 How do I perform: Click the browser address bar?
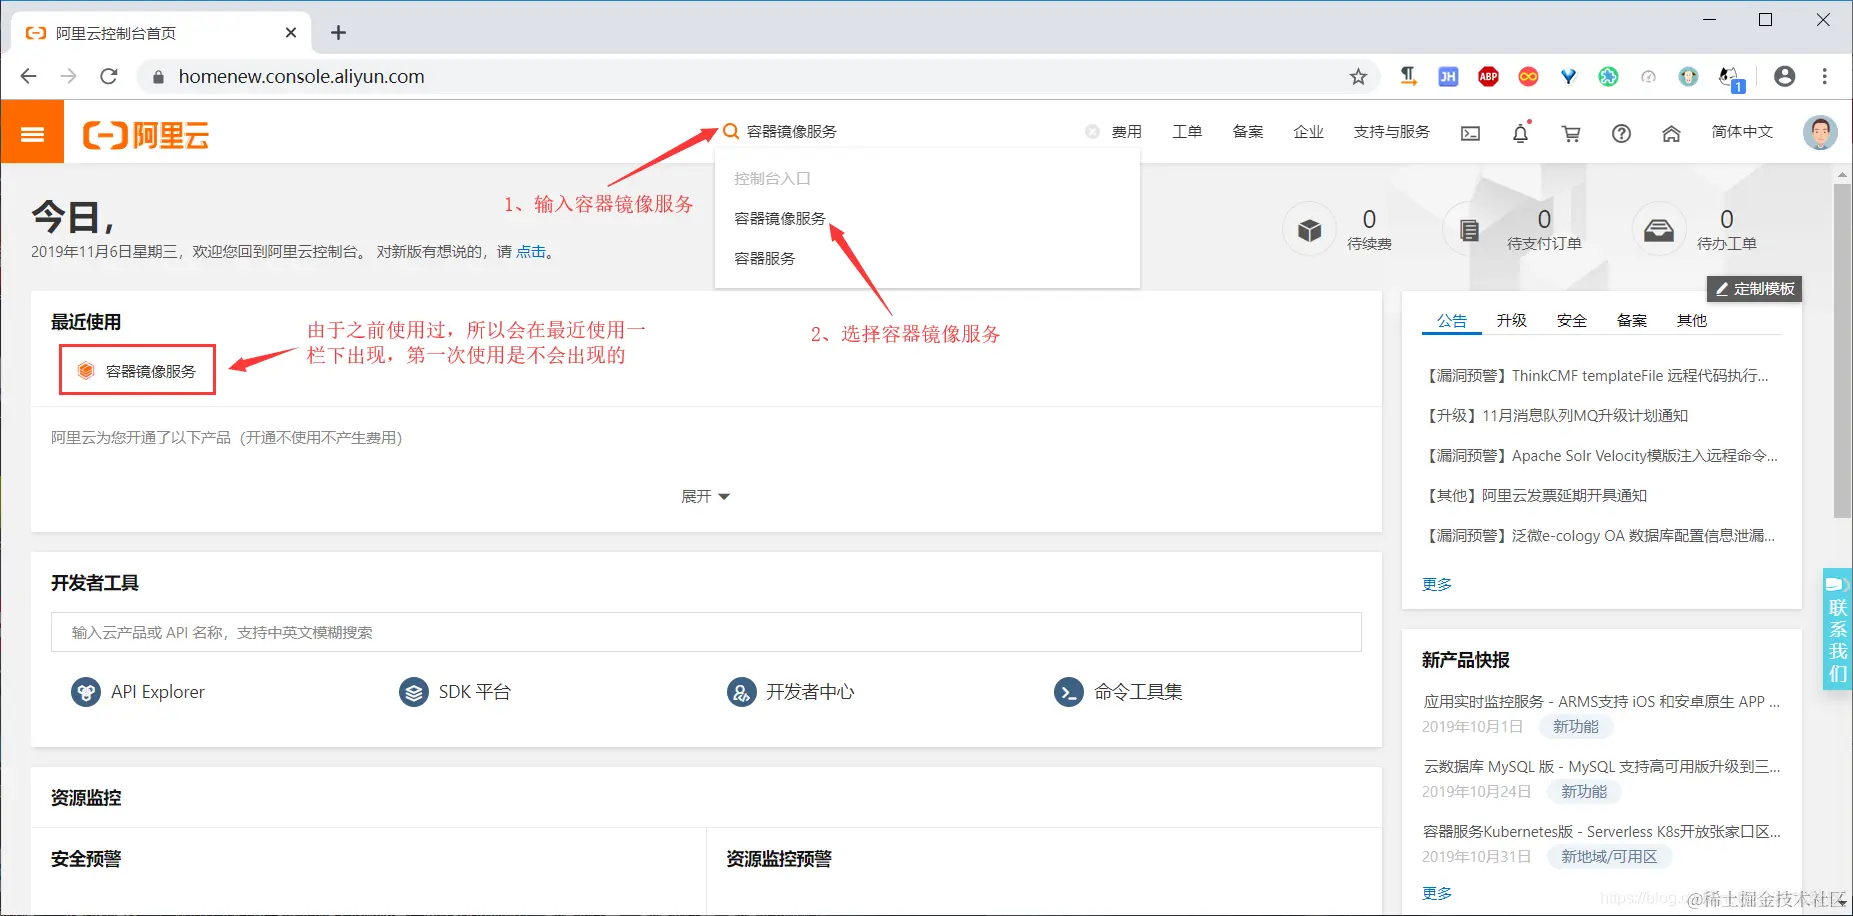click(760, 76)
